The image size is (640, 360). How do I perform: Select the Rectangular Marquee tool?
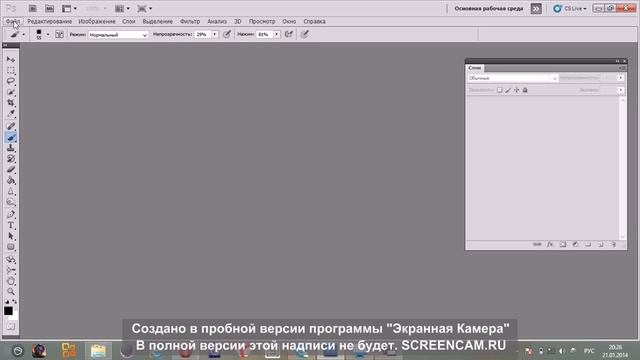[x=11, y=70]
